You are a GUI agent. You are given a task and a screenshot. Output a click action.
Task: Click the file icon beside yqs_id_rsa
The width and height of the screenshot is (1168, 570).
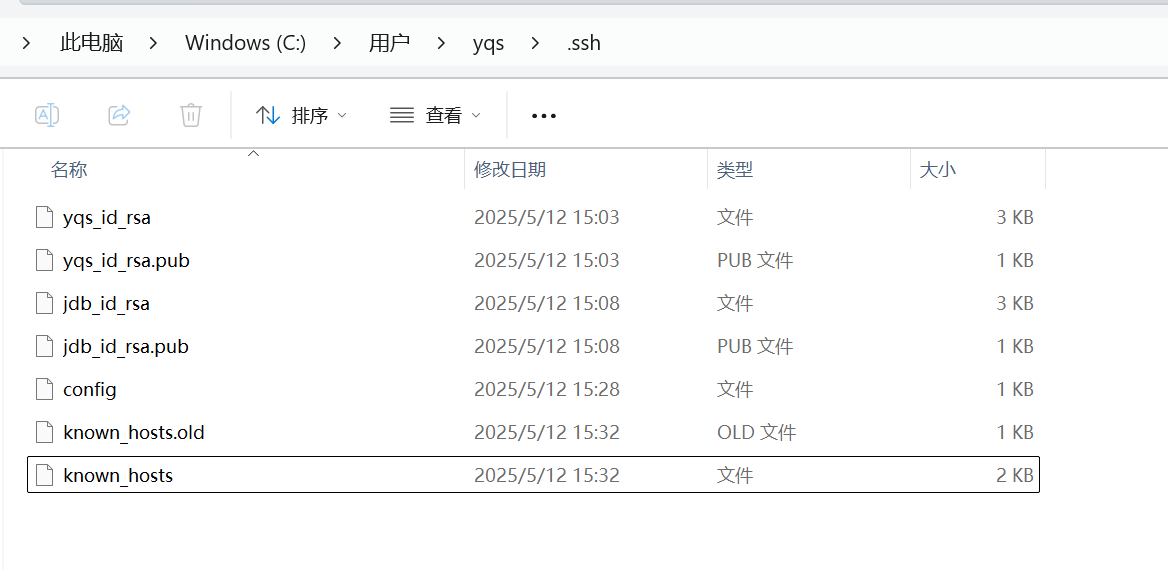(x=43, y=217)
